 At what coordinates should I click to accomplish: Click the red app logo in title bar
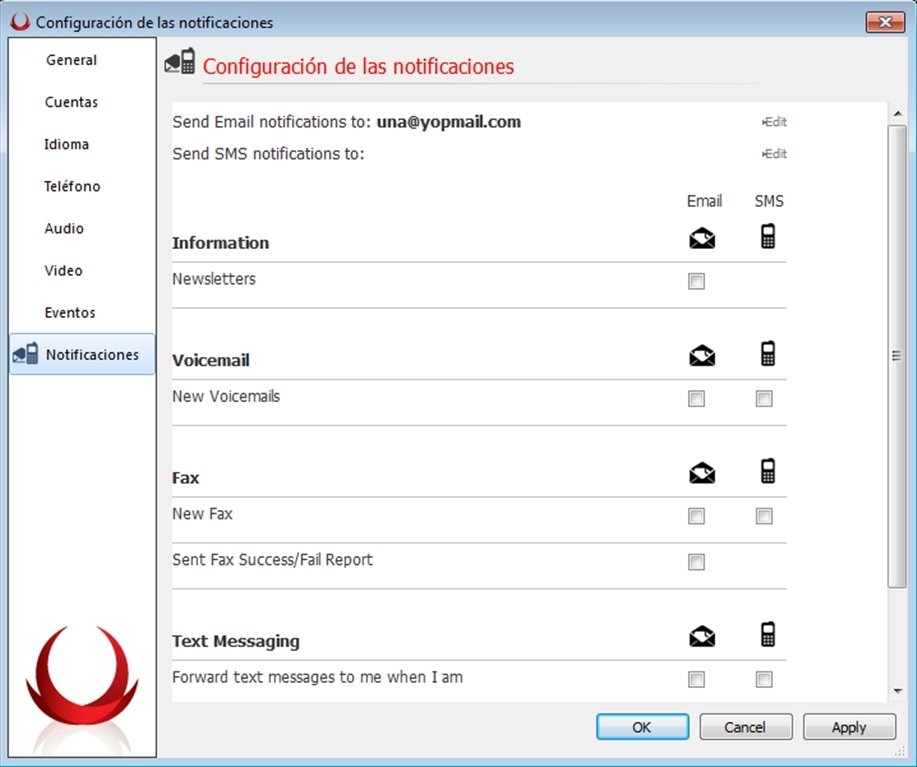(20, 22)
